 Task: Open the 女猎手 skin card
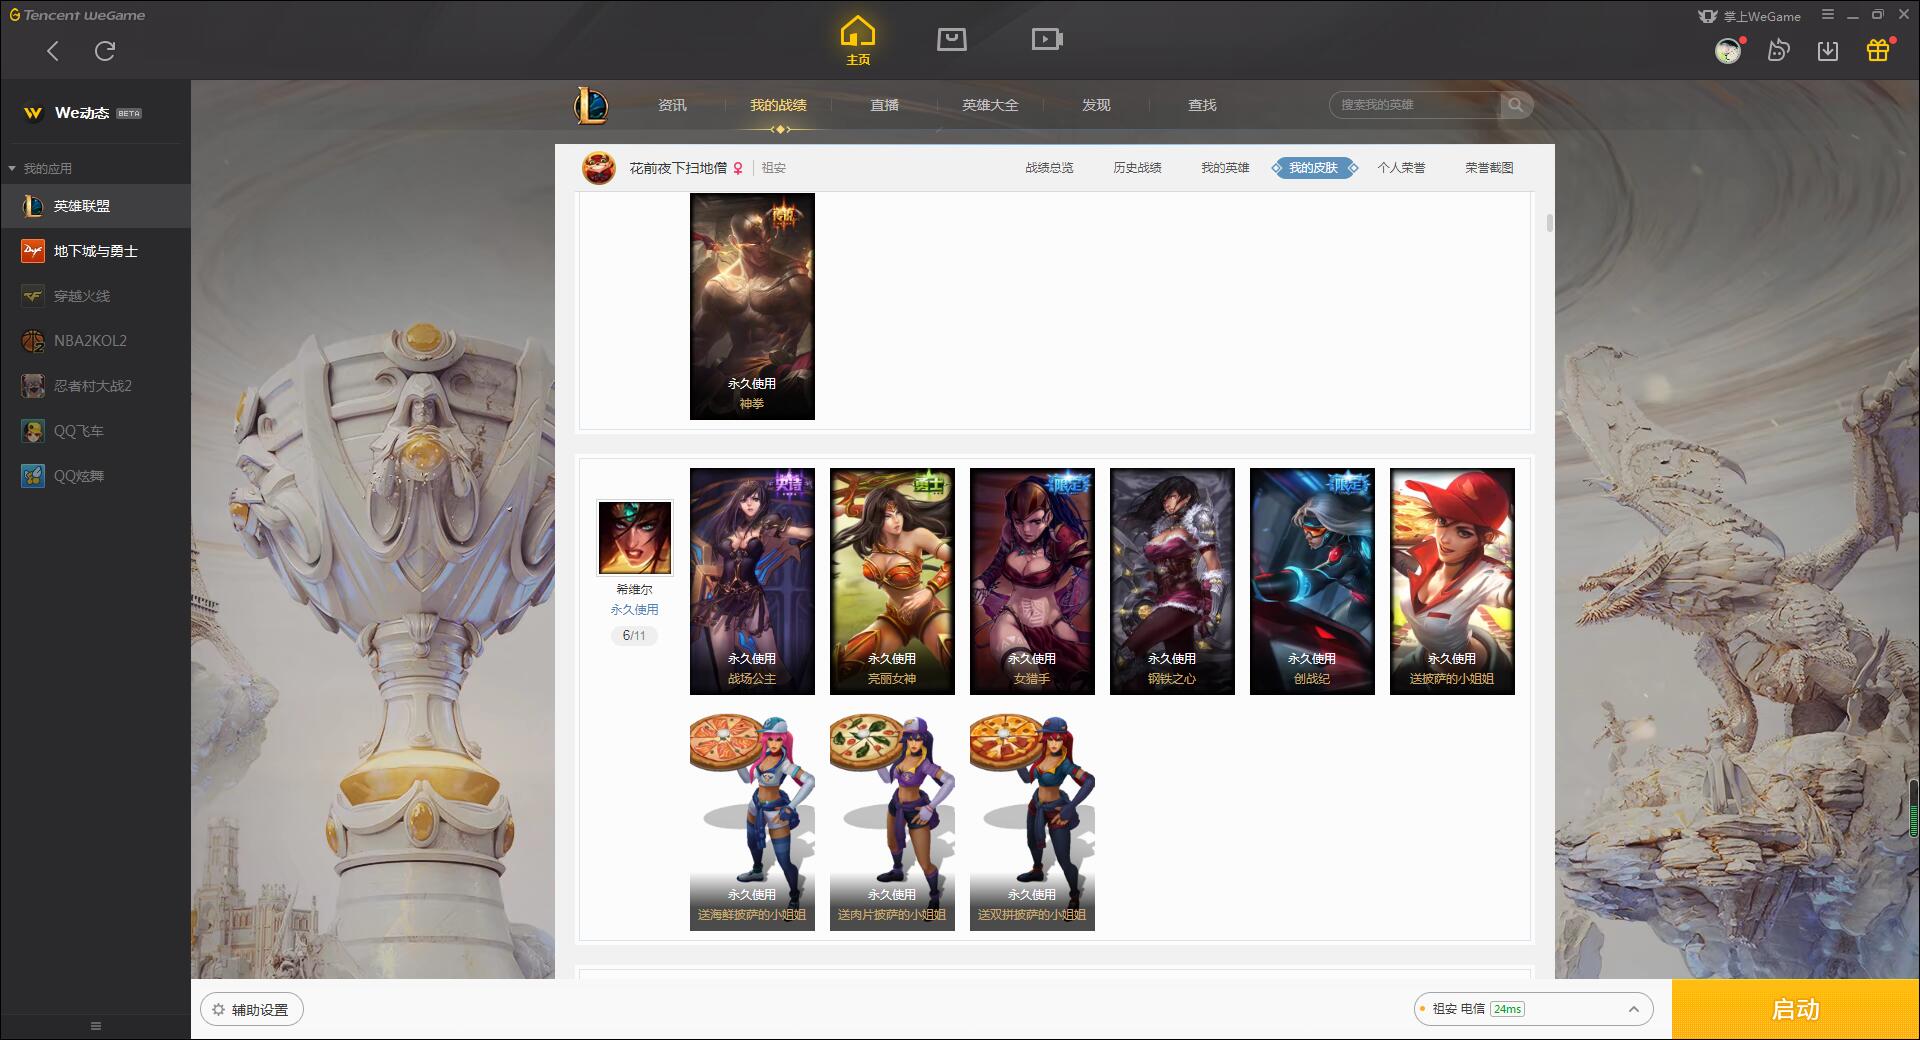click(x=1032, y=581)
